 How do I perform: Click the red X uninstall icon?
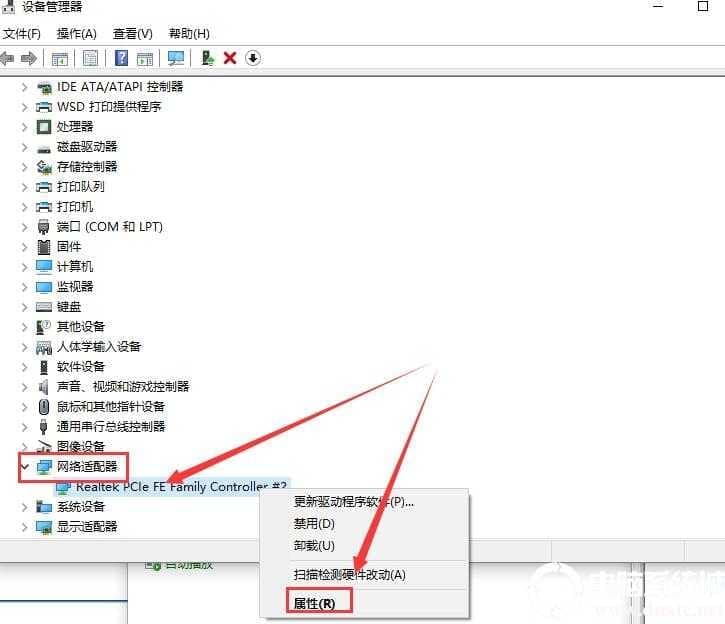click(x=230, y=58)
